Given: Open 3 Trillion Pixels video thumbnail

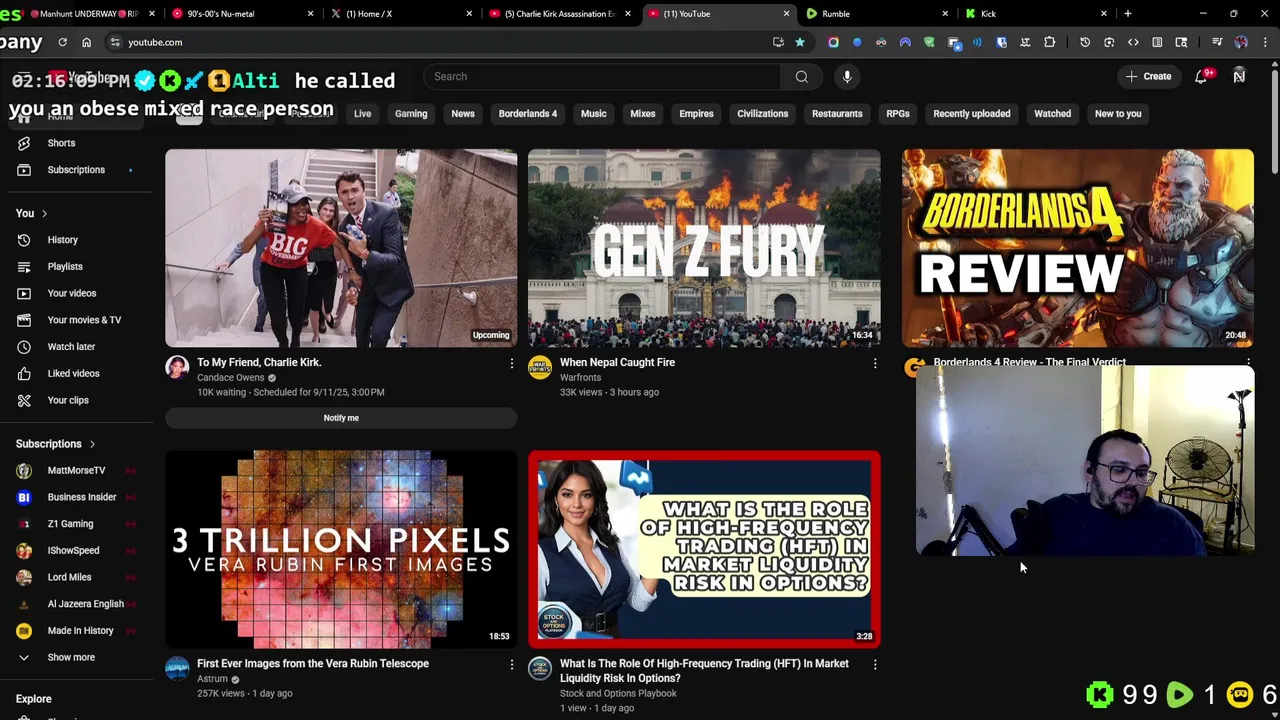Looking at the screenshot, I should [x=341, y=549].
